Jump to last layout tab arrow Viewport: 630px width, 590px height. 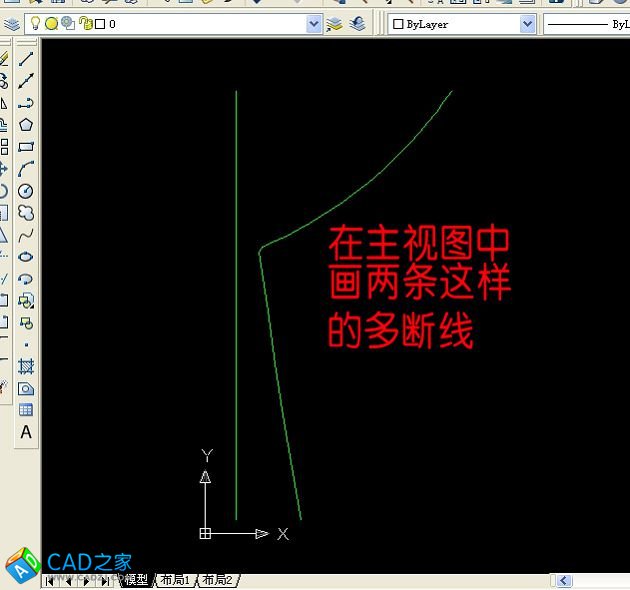click(106, 582)
